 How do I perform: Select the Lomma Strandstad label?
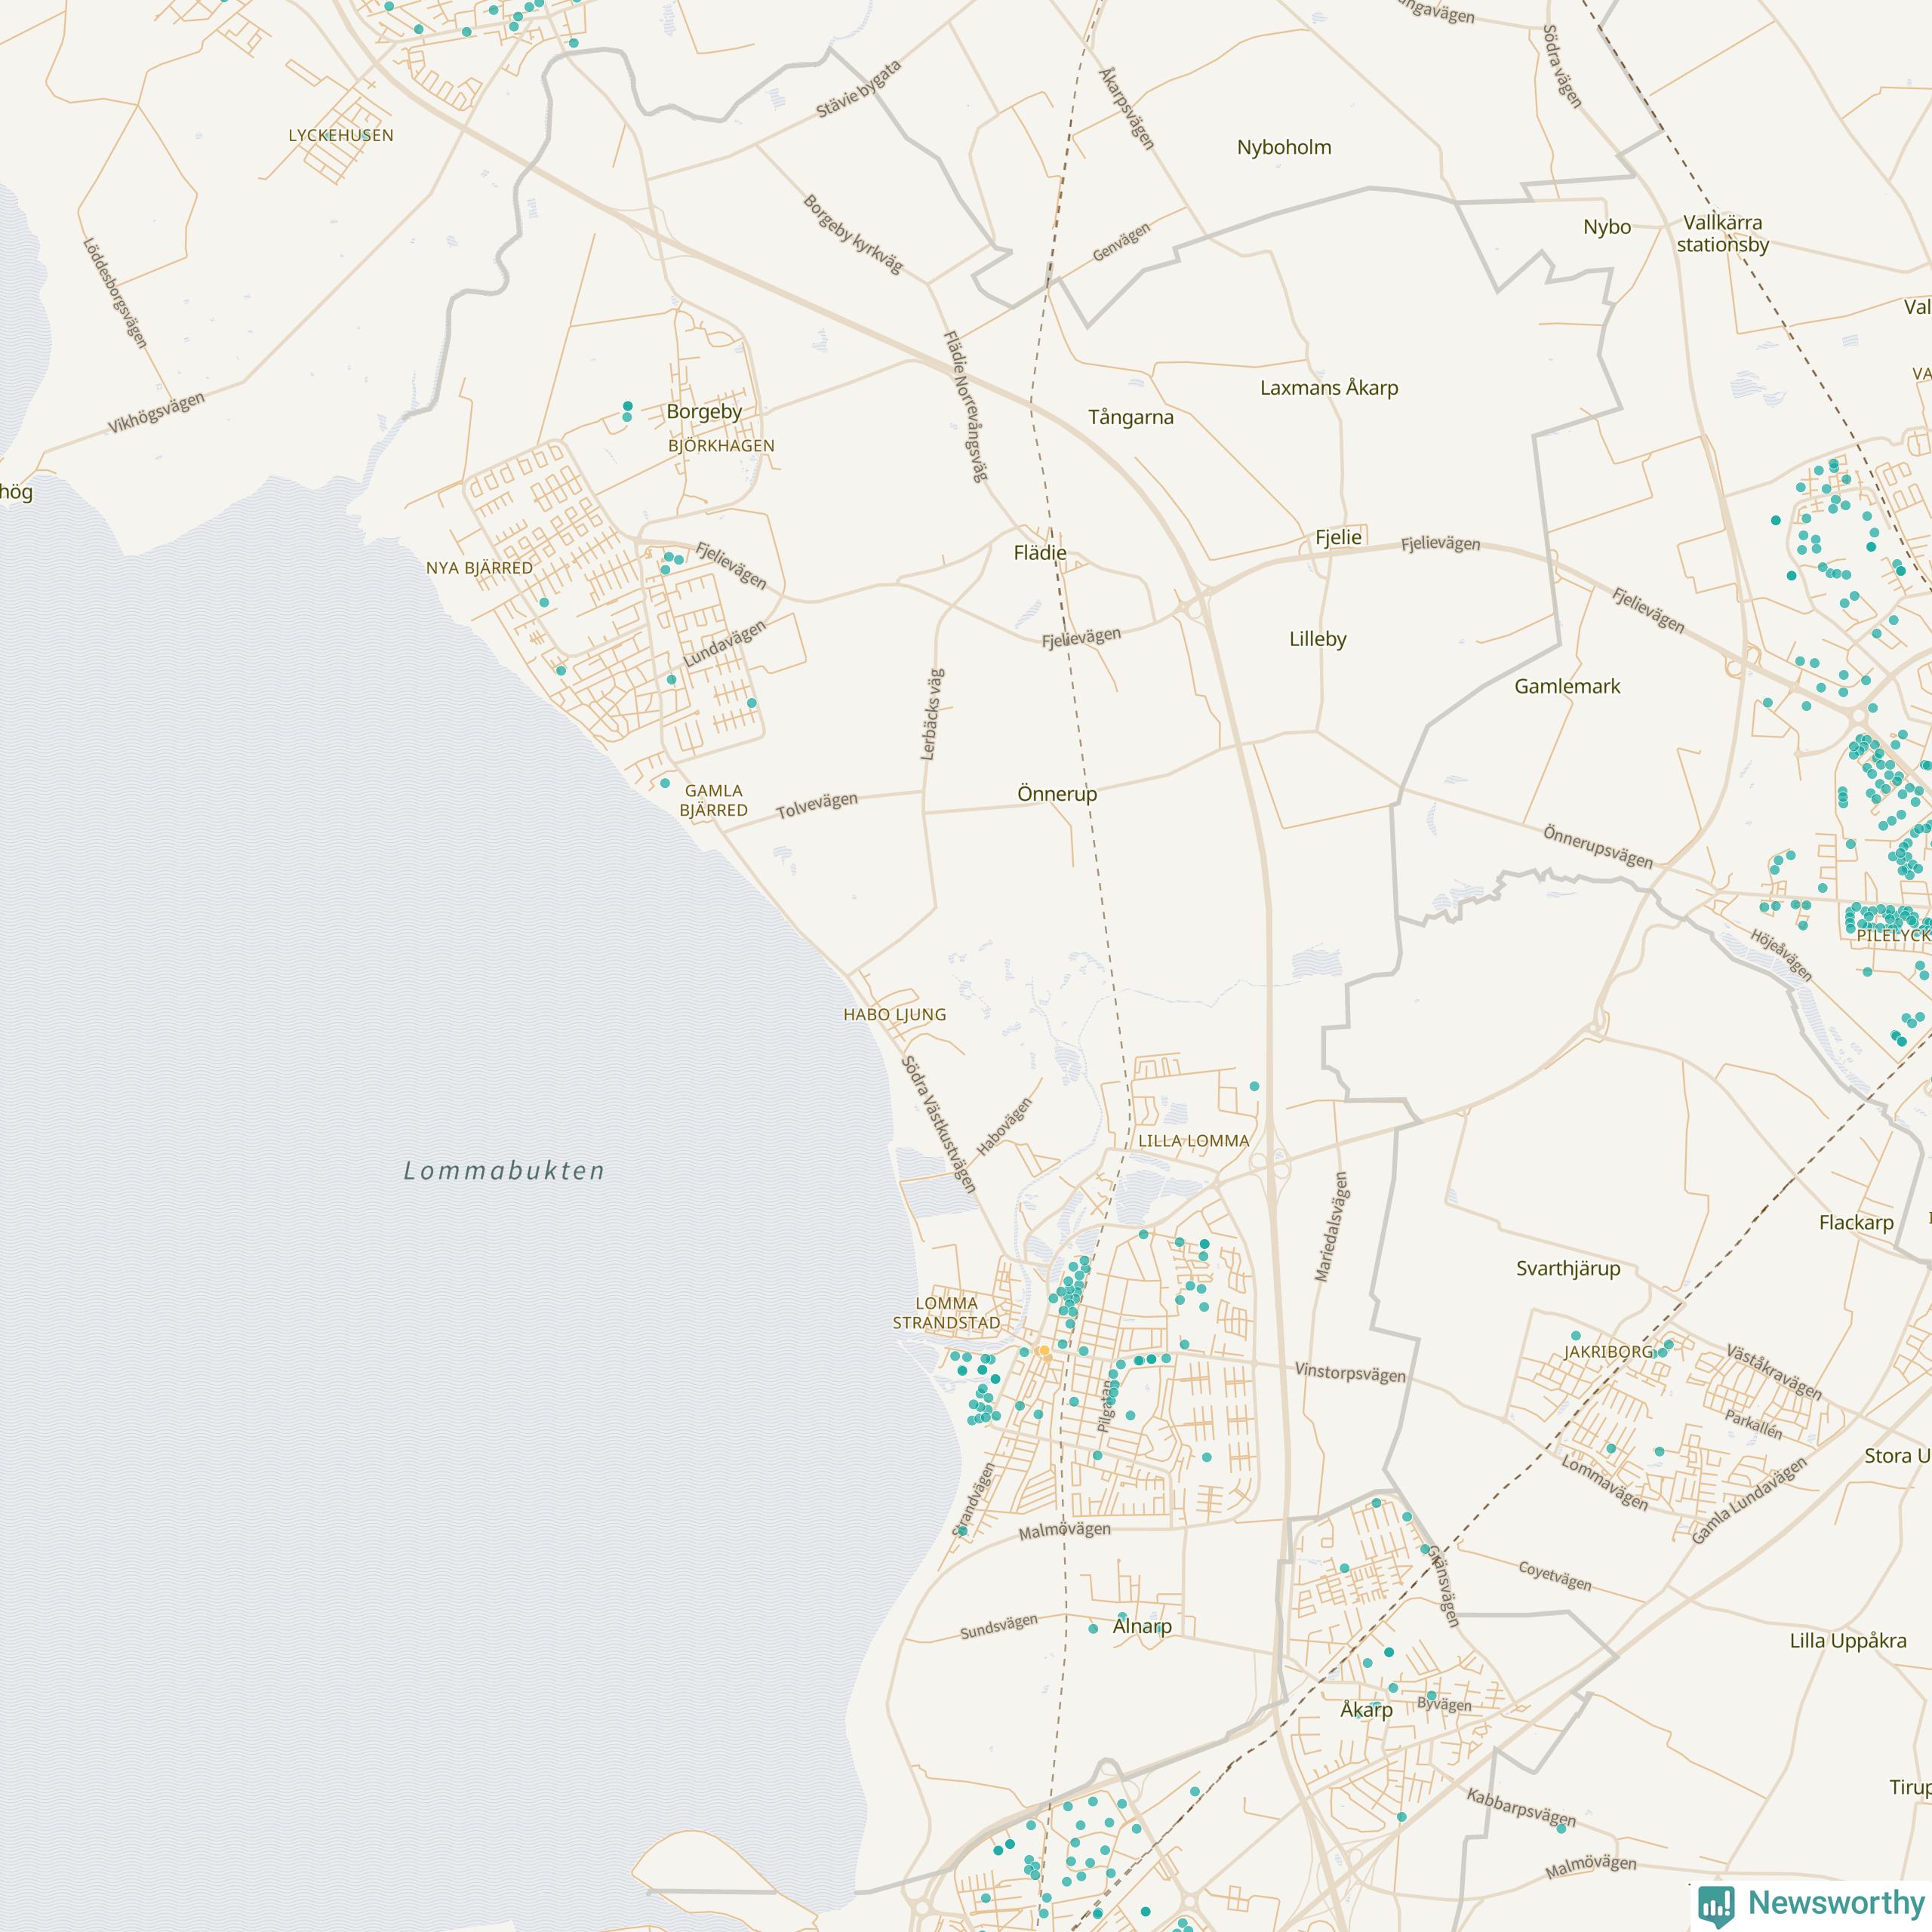[x=946, y=1313]
